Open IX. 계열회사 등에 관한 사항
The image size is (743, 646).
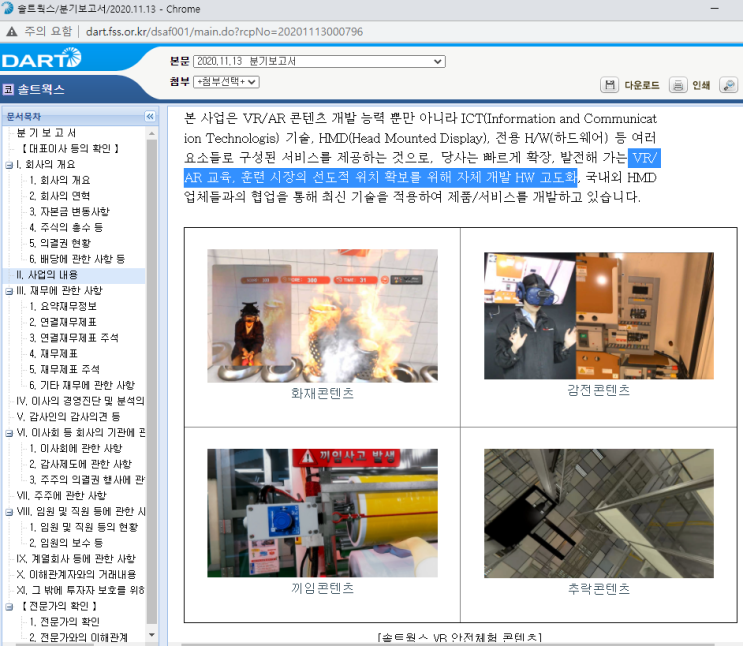(x=76, y=559)
